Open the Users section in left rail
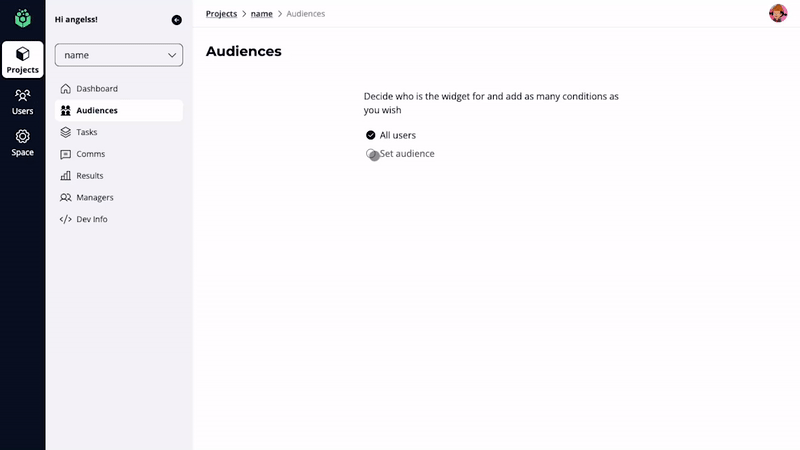The height and width of the screenshot is (450, 800). point(22,102)
